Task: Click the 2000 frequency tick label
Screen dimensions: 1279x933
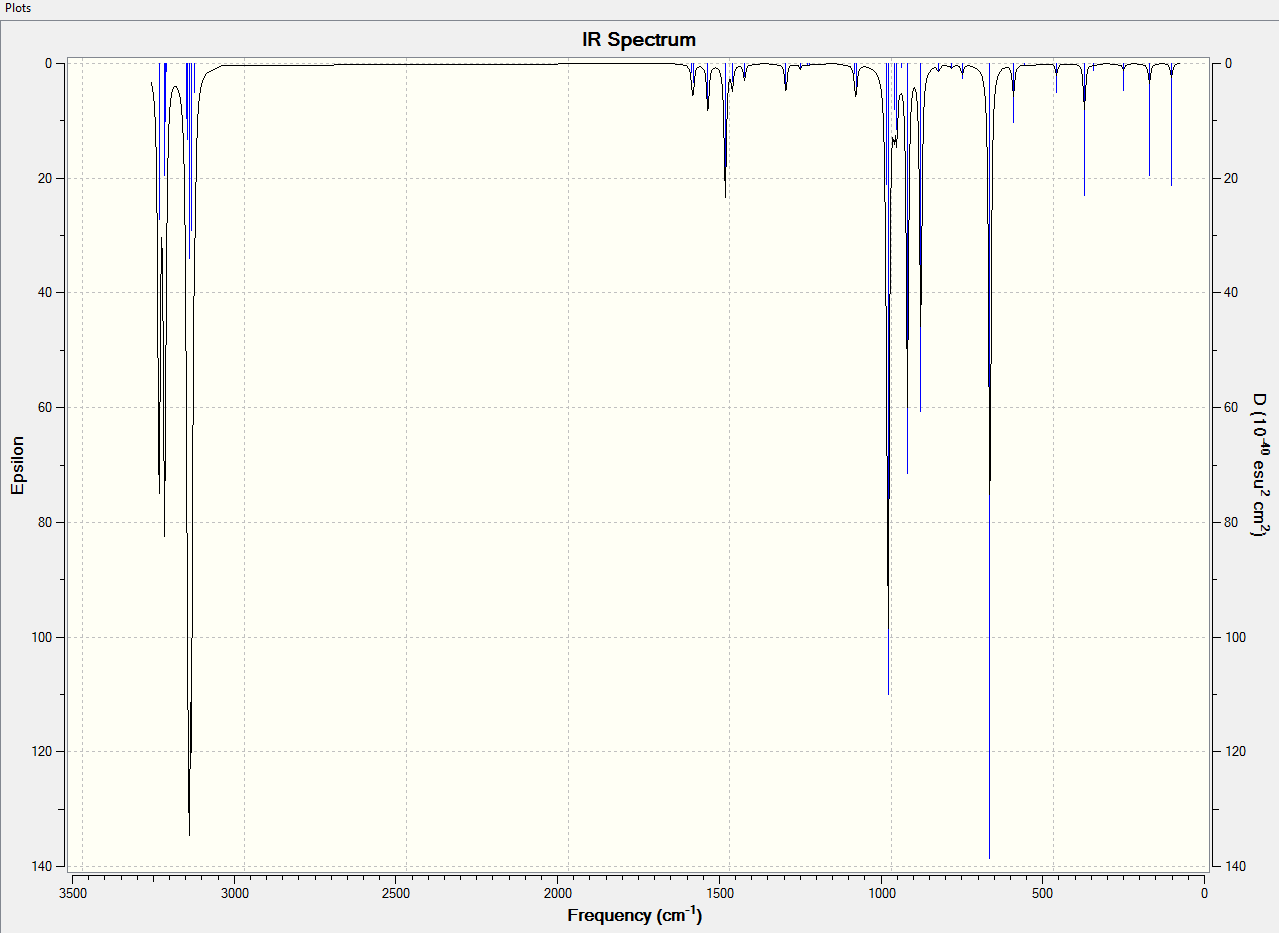Action: point(558,892)
